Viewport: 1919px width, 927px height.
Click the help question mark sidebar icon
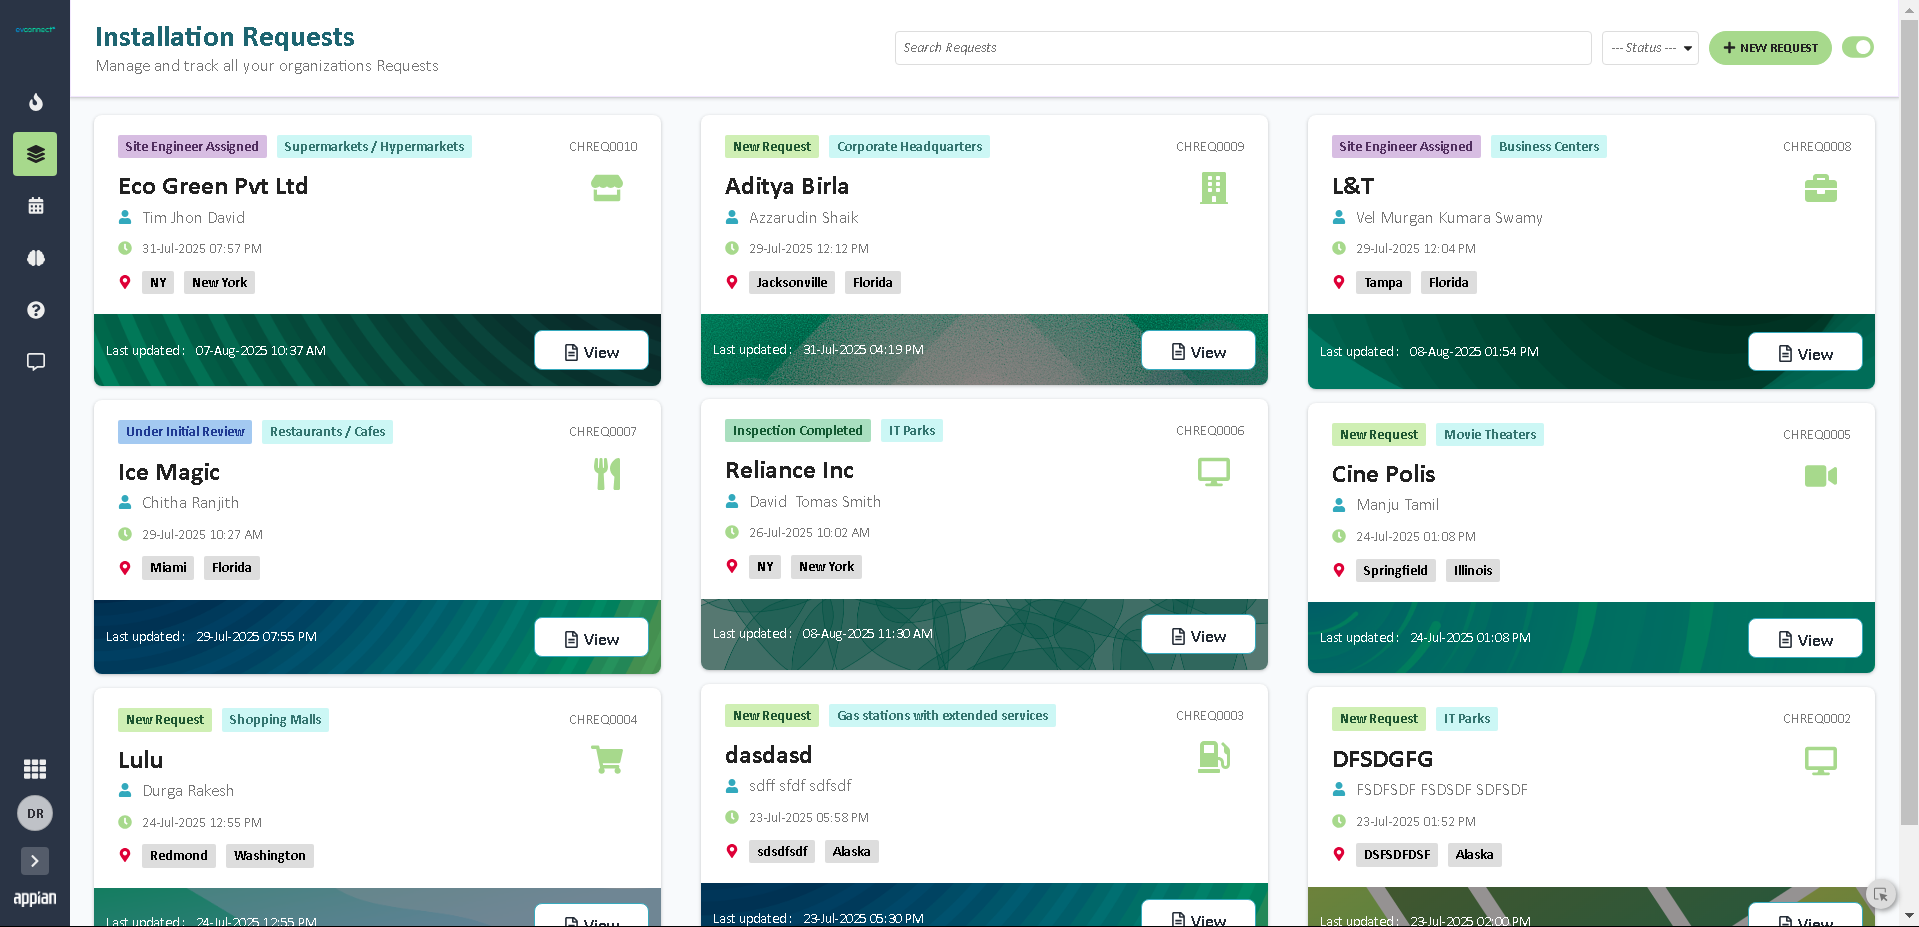click(x=35, y=310)
